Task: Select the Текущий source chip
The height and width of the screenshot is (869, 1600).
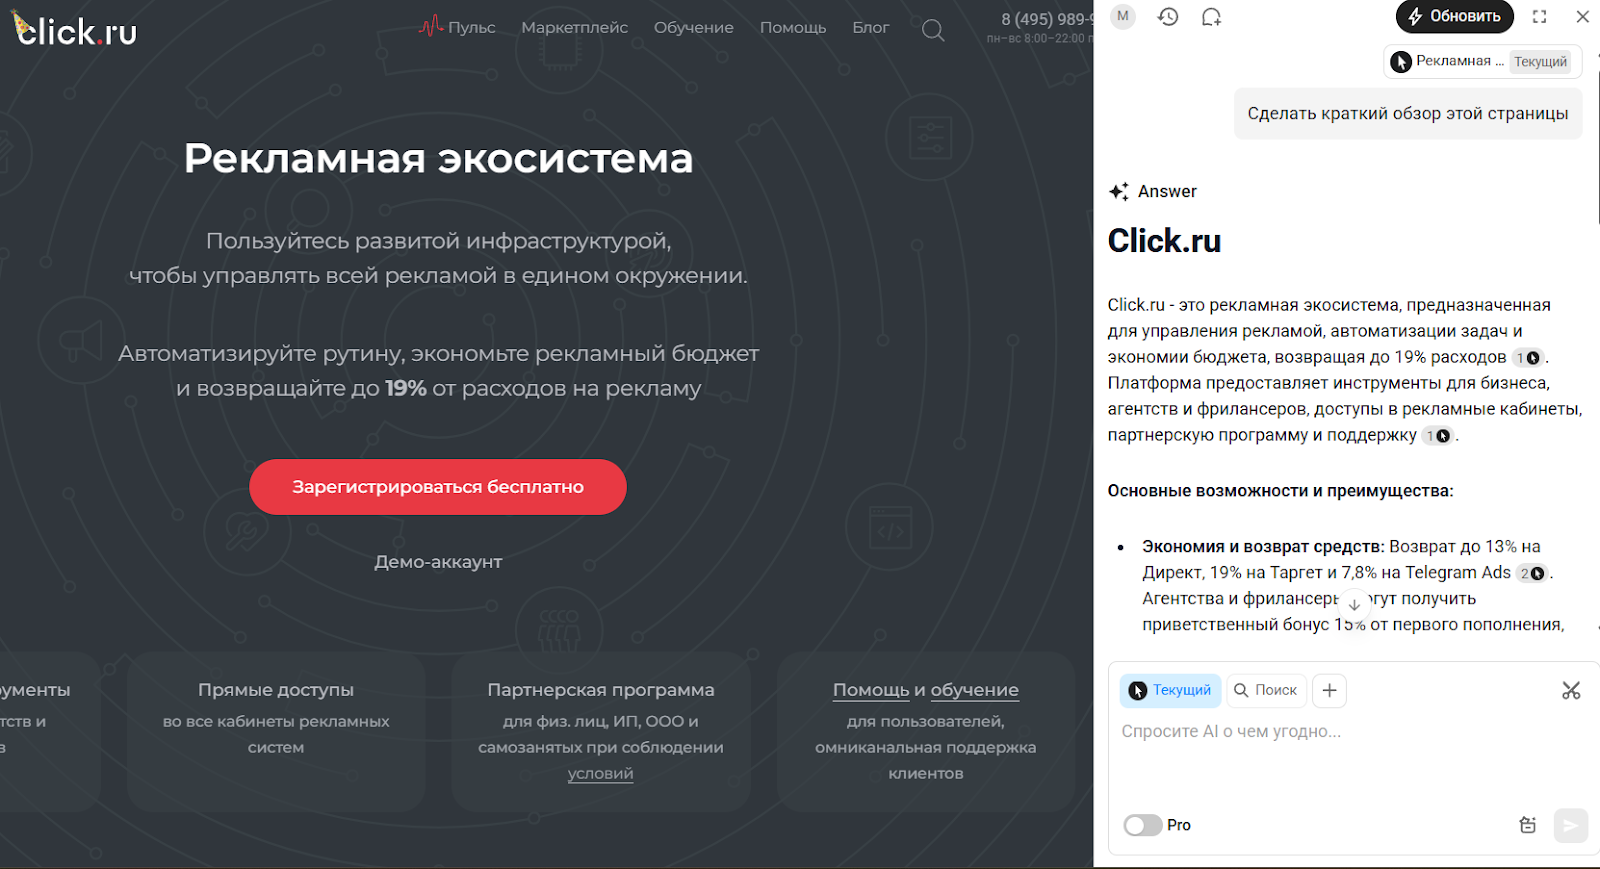Action: [1170, 690]
